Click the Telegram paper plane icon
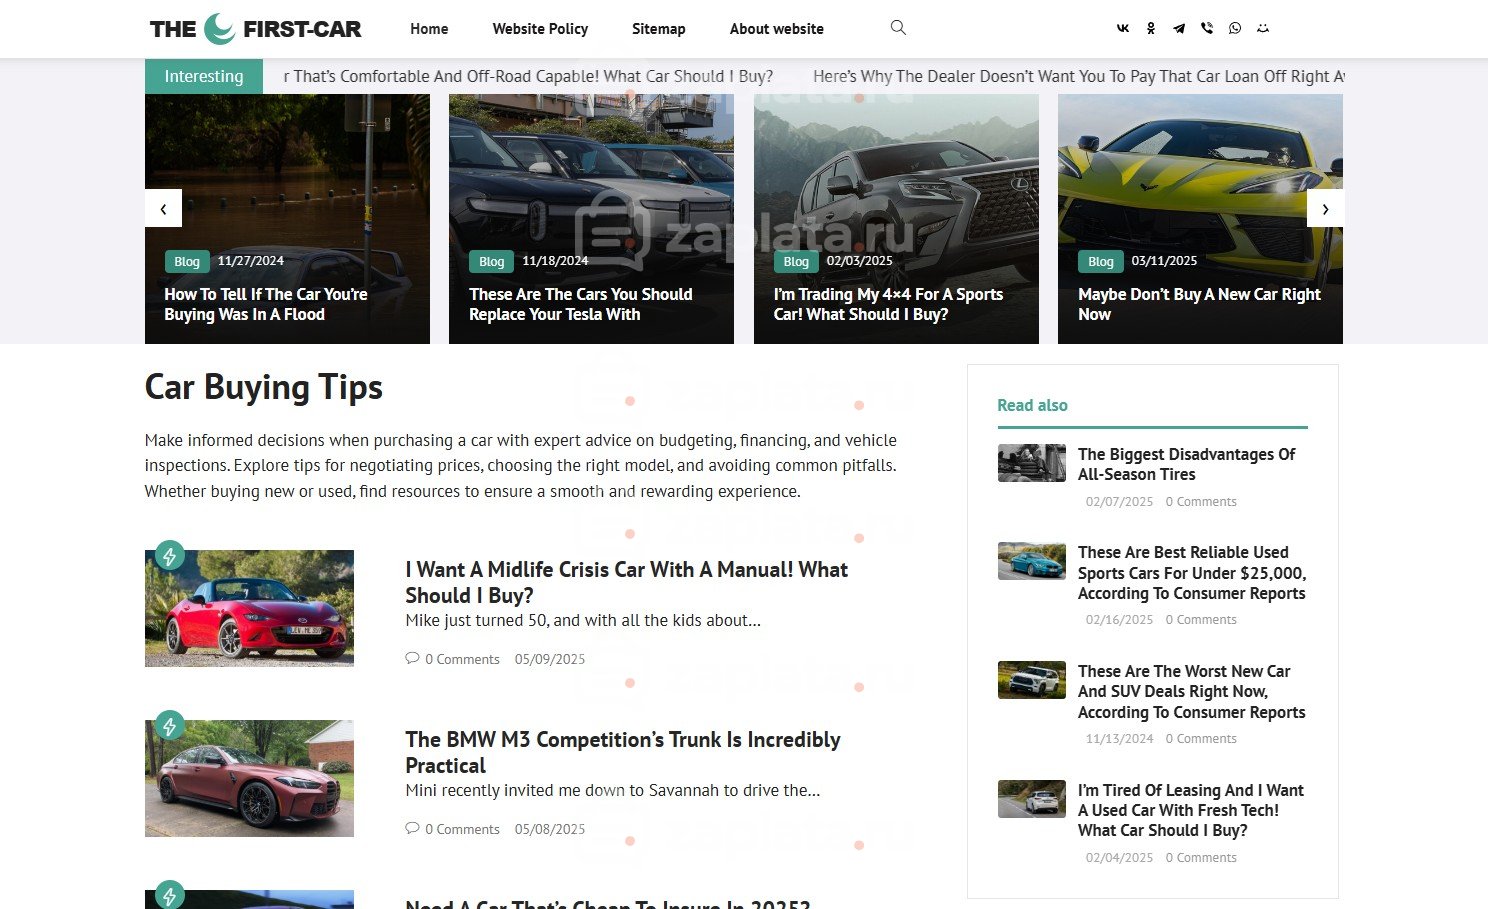The image size is (1488, 909). point(1179,29)
